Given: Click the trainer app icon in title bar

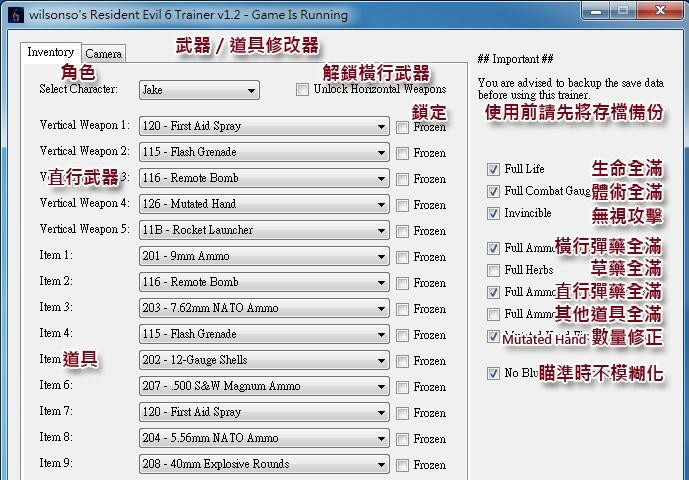Looking at the screenshot, I should click(16, 15).
